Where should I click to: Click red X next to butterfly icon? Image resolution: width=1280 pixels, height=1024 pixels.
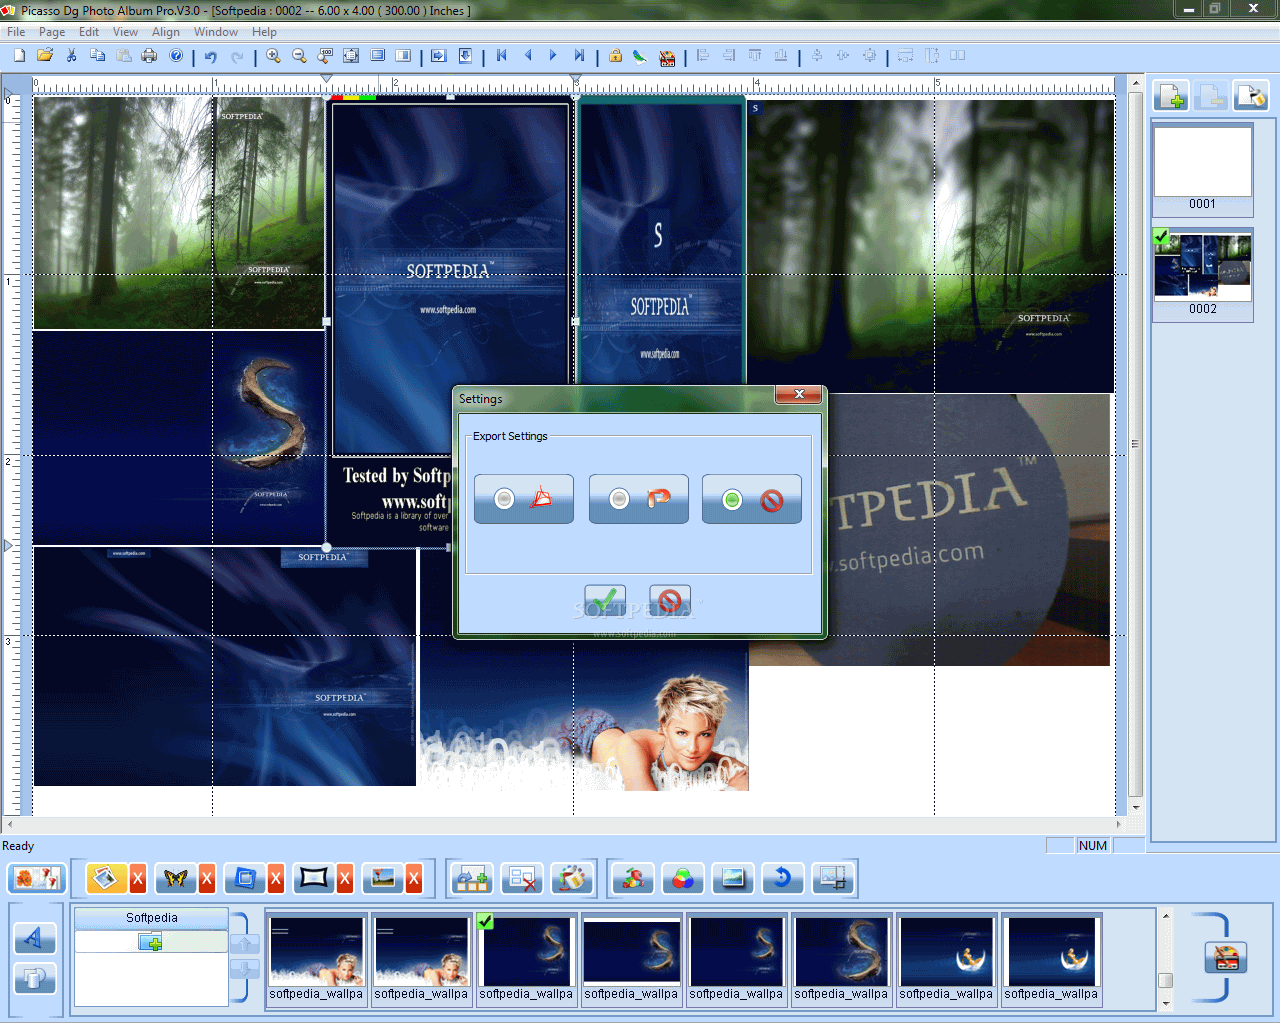pyautogui.click(x=207, y=879)
